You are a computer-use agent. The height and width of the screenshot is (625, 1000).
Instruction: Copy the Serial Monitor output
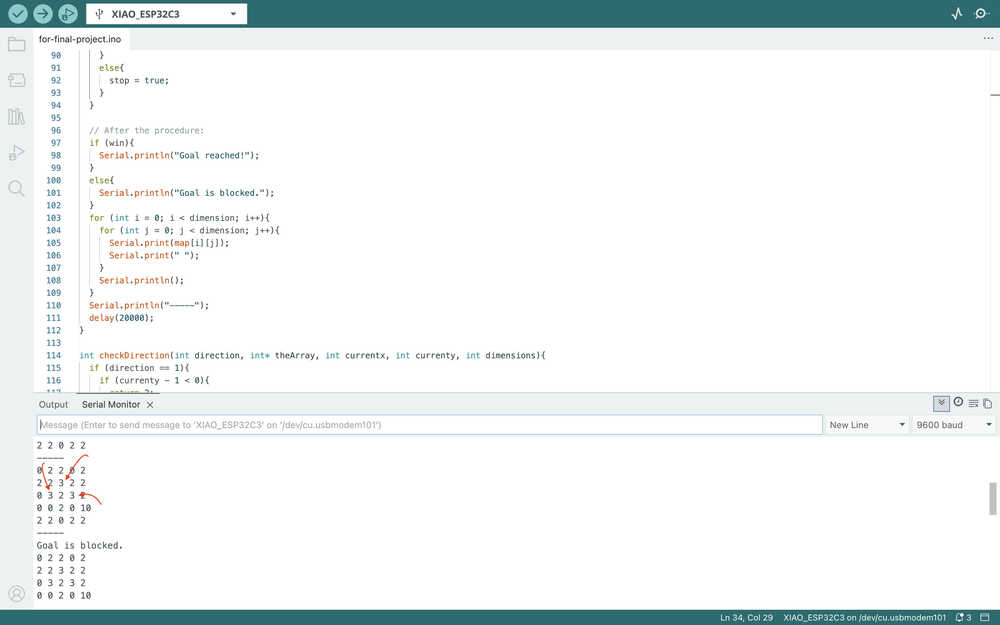pos(987,403)
